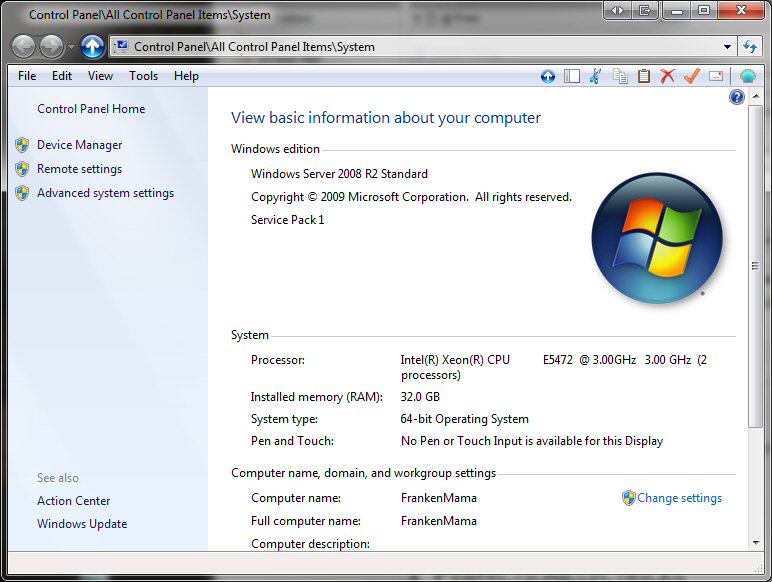
Task: Click the small blue Up toolbar icon
Action: point(547,76)
